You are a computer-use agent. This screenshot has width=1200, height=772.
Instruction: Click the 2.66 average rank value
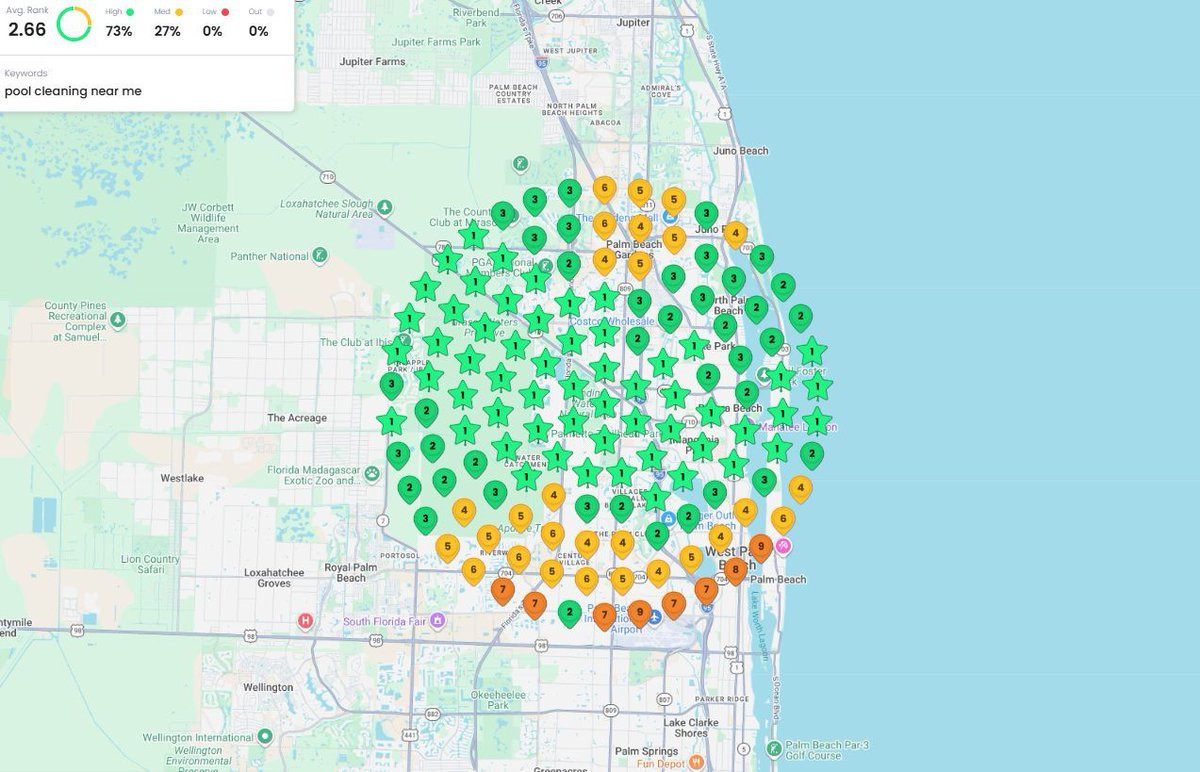(27, 30)
